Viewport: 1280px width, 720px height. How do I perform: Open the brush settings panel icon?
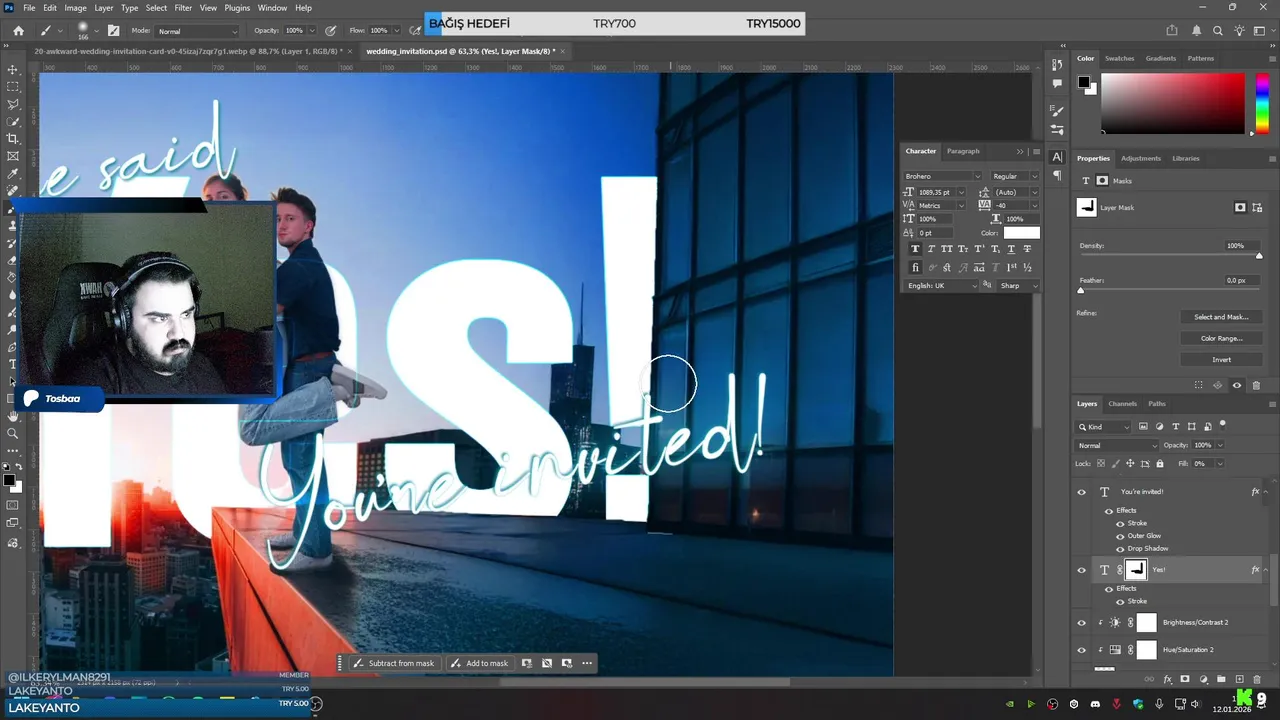(x=113, y=31)
